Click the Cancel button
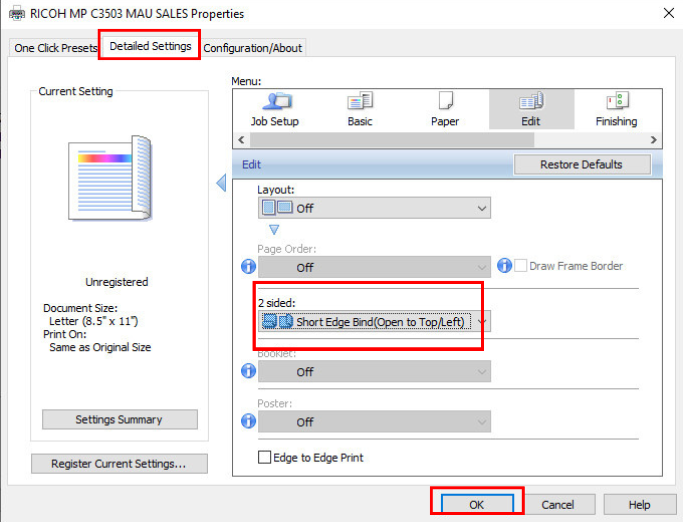Viewport: 683px width, 522px height. pyautogui.click(x=558, y=505)
